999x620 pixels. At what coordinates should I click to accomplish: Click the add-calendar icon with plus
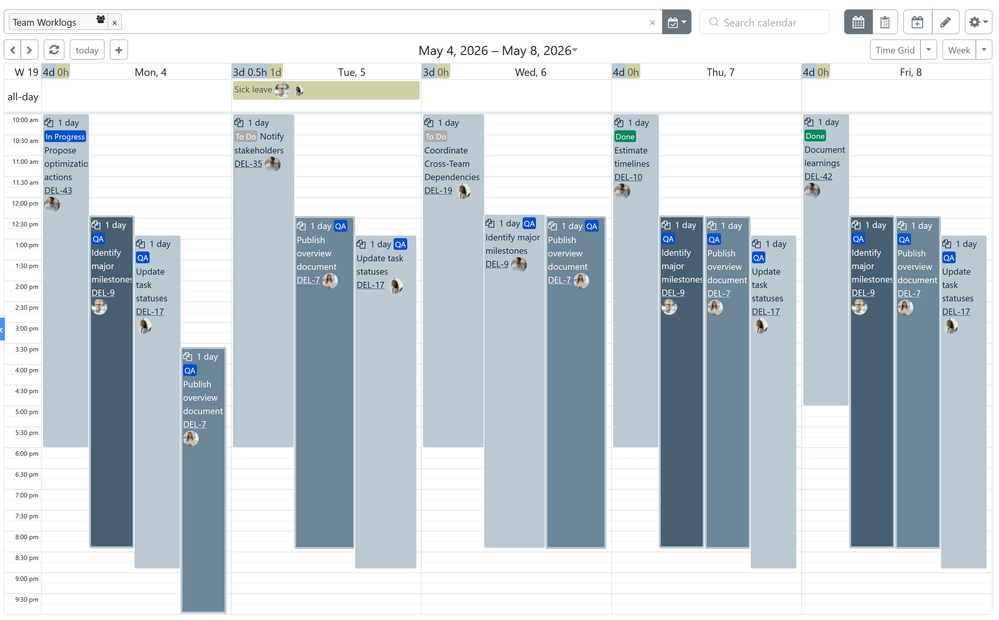[x=917, y=22]
